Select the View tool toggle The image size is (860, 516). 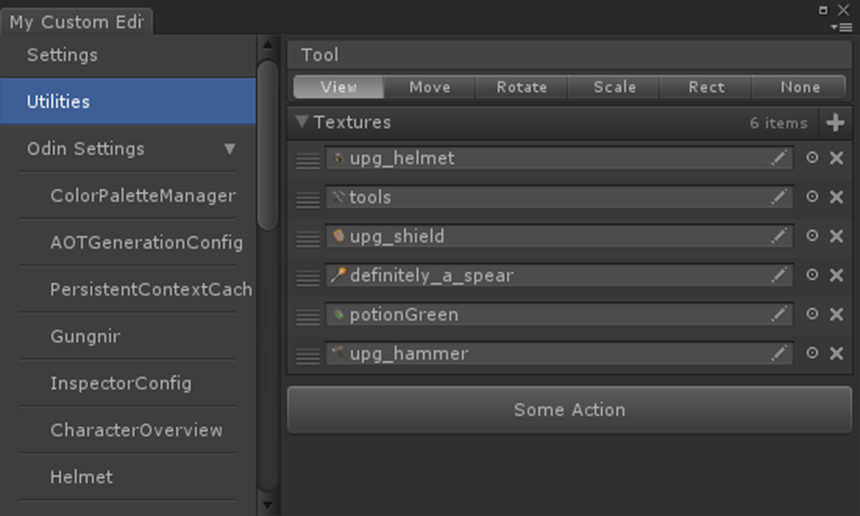(338, 87)
